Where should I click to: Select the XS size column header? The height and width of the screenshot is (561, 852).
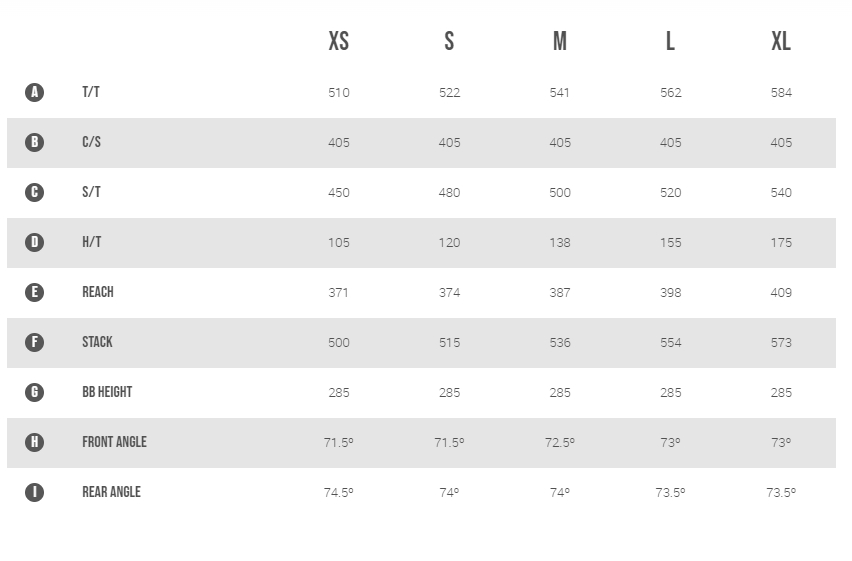pos(339,41)
